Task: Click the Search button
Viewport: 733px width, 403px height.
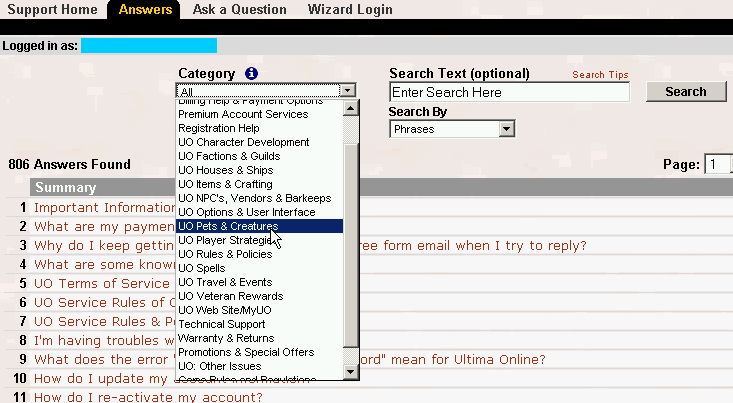Action: click(x=686, y=92)
